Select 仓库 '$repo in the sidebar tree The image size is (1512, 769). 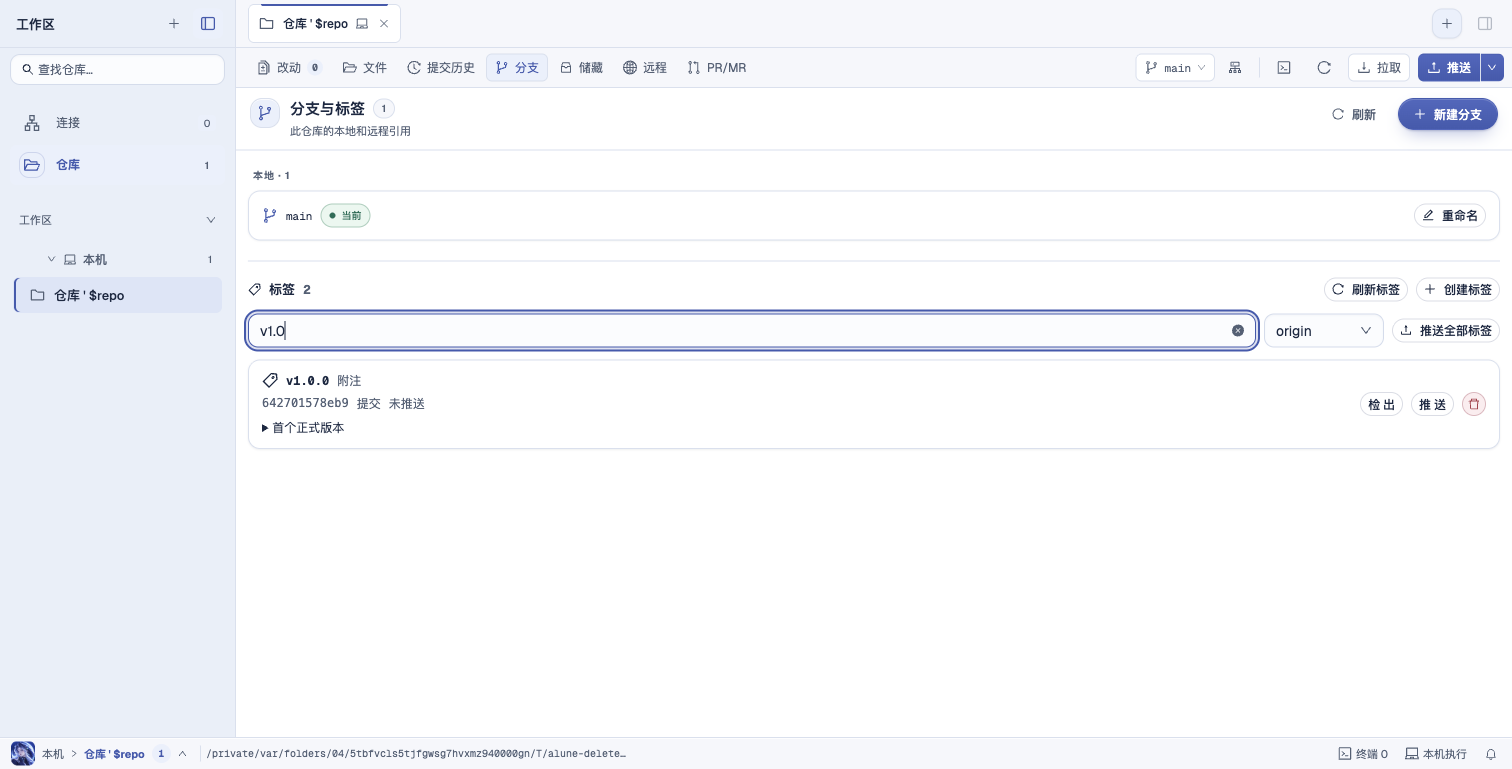click(x=118, y=295)
